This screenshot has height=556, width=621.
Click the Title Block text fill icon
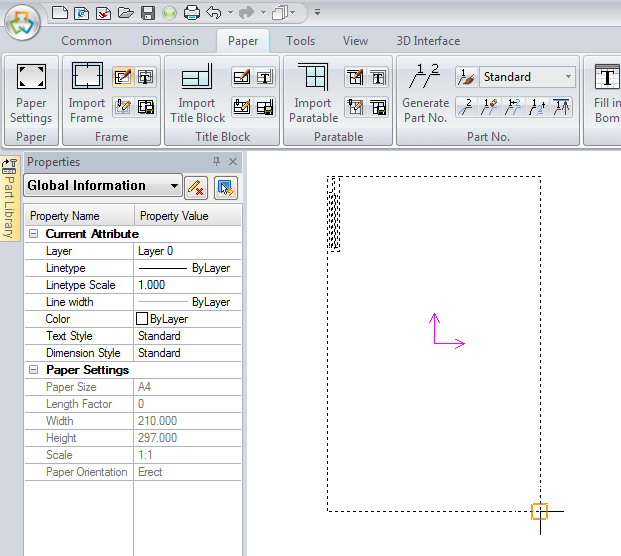click(265, 77)
